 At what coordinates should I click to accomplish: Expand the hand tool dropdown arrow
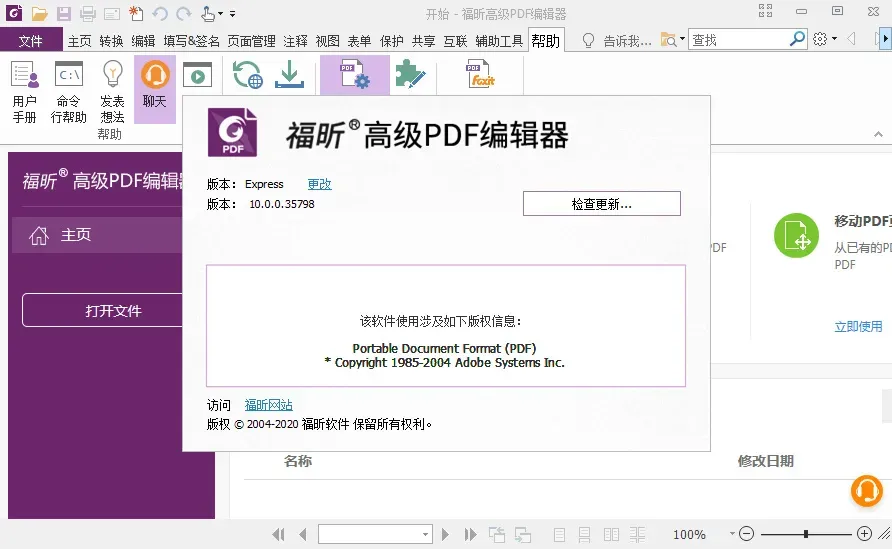pyautogui.click(x=221, y=13)
